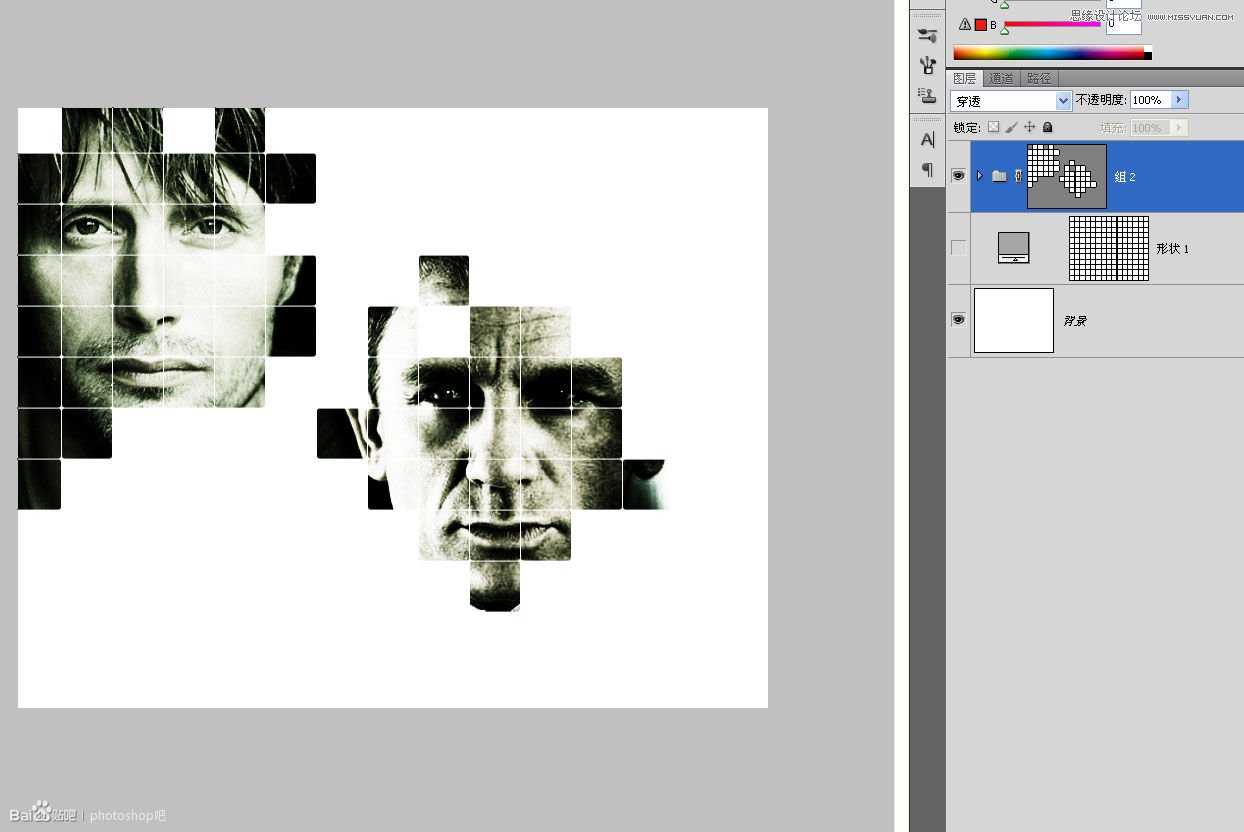Pick a color from the spectrum ramp
Screen dimensions: 1244x832
1052,53
